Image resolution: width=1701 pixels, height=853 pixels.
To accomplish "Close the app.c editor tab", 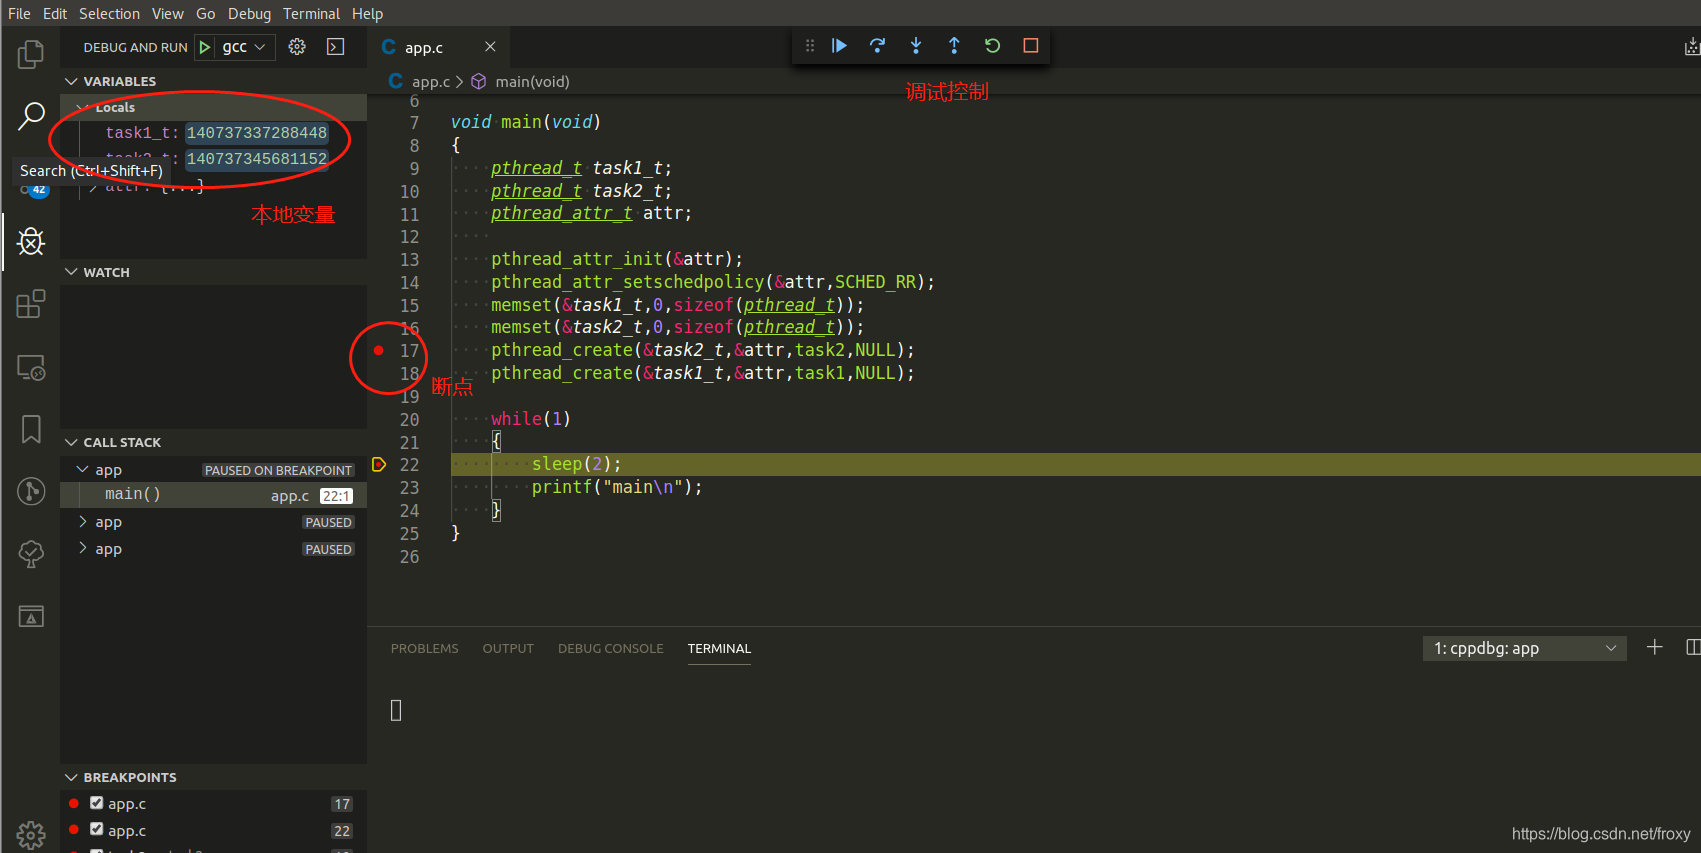I will point(490,47).
